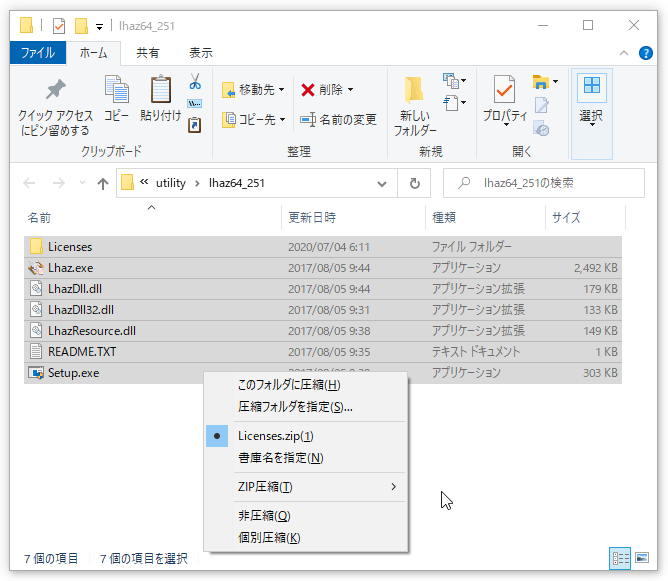Click the Pin to Quick Access icon

click(x=56, y=90)
